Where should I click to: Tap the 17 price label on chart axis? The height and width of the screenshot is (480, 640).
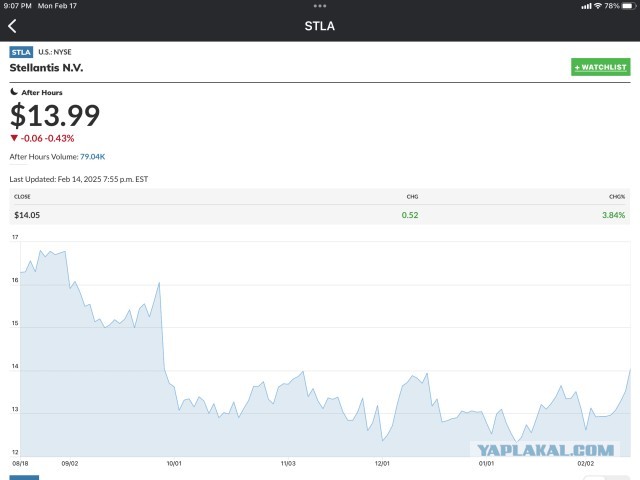(x=15, y=237)
